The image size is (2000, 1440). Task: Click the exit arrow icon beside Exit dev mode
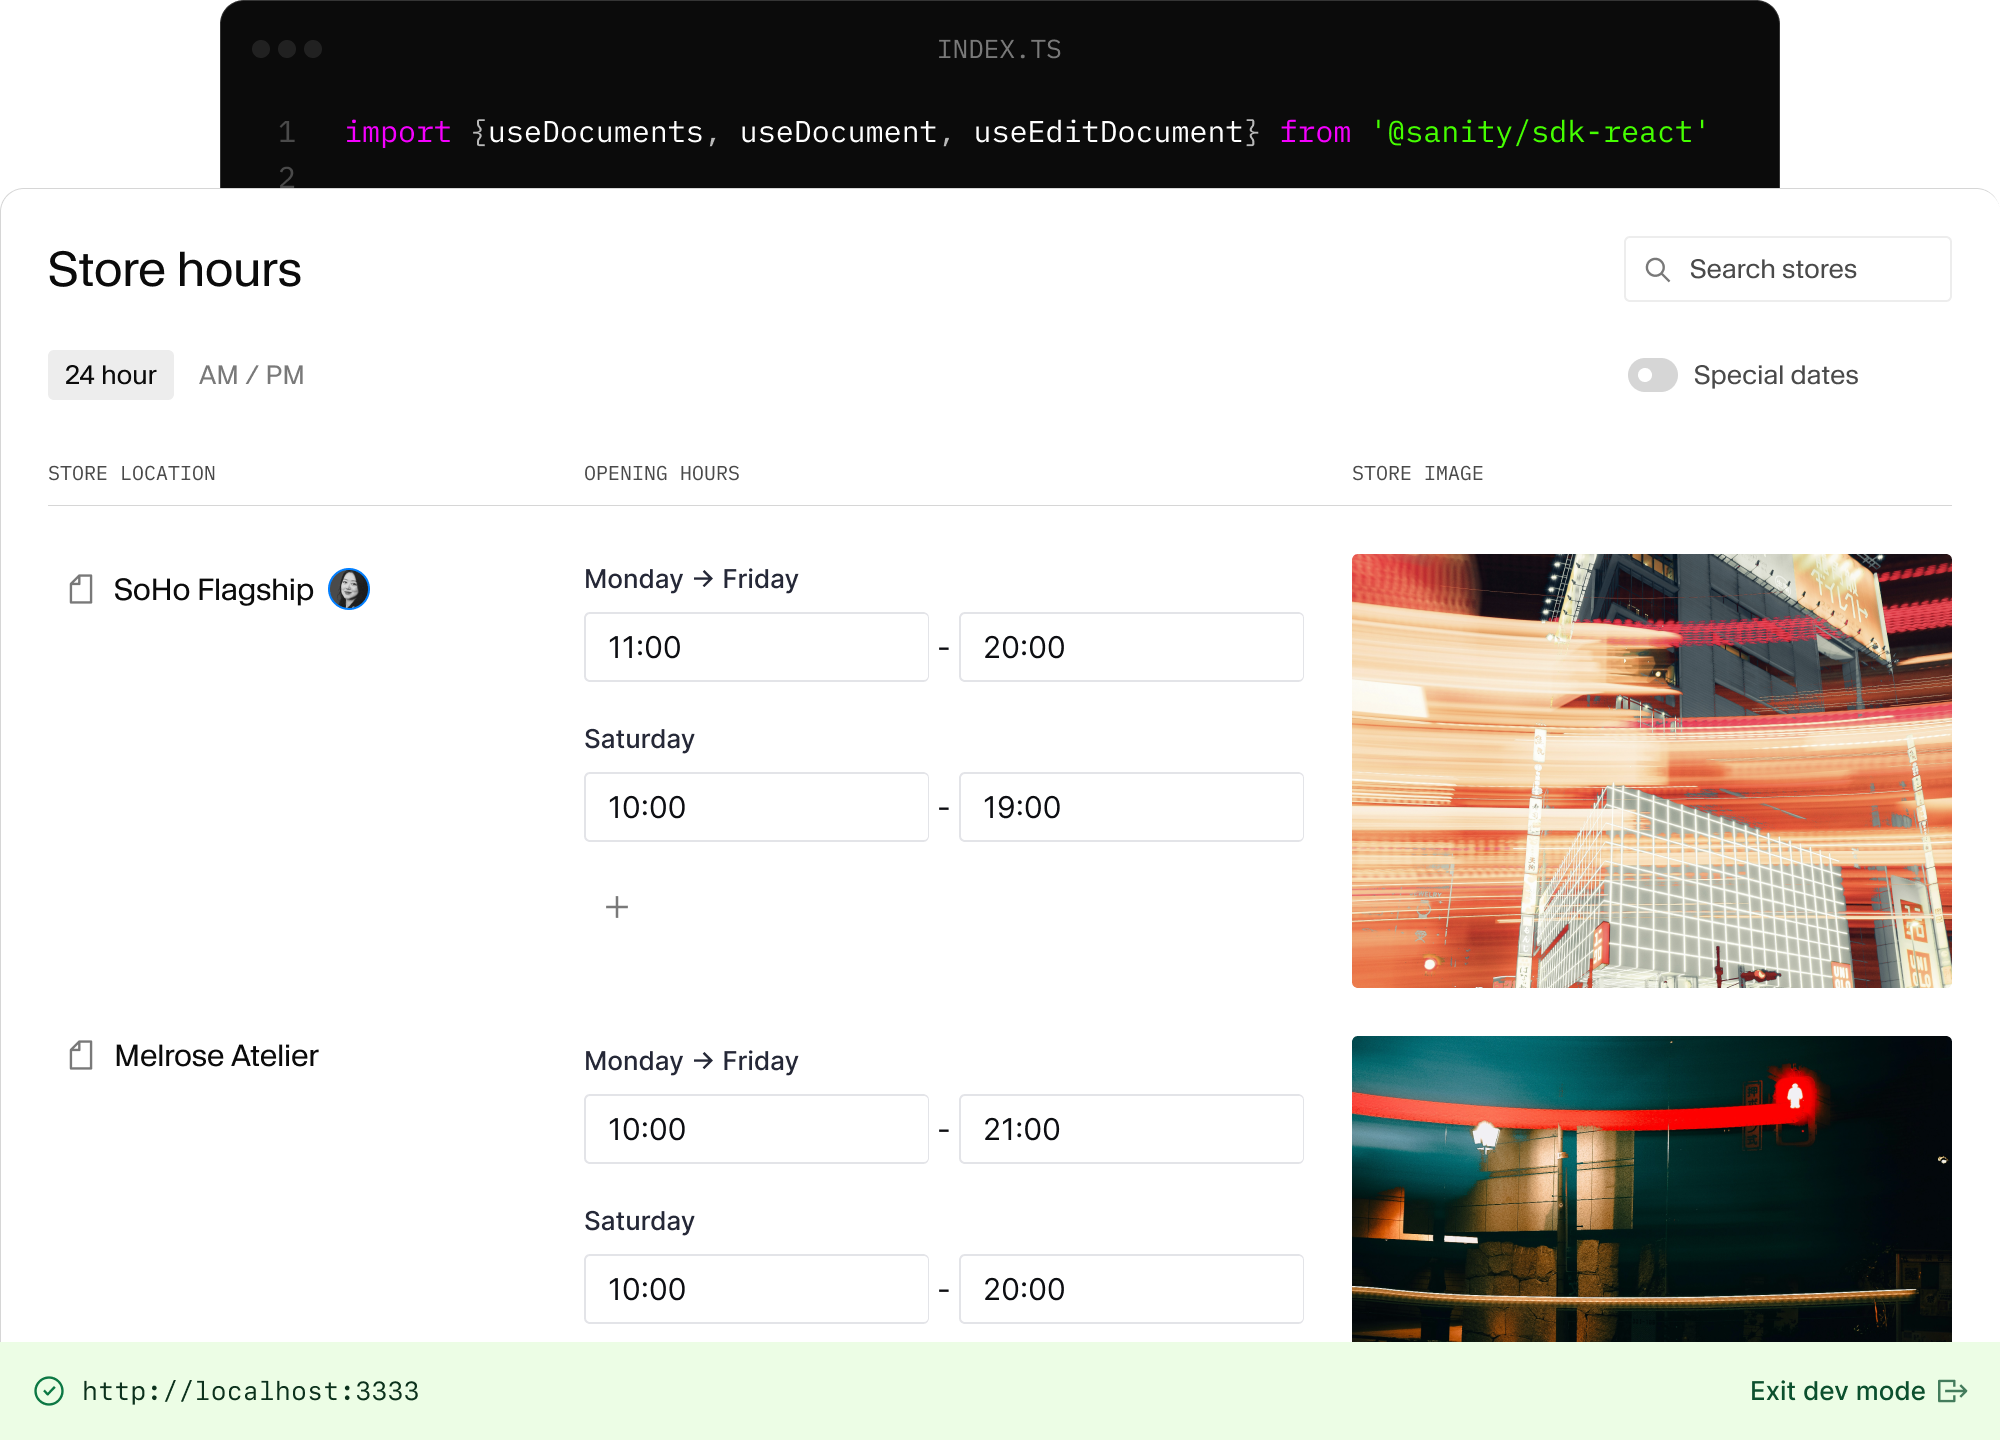pyautogui.click(x=1952, y=1391)
